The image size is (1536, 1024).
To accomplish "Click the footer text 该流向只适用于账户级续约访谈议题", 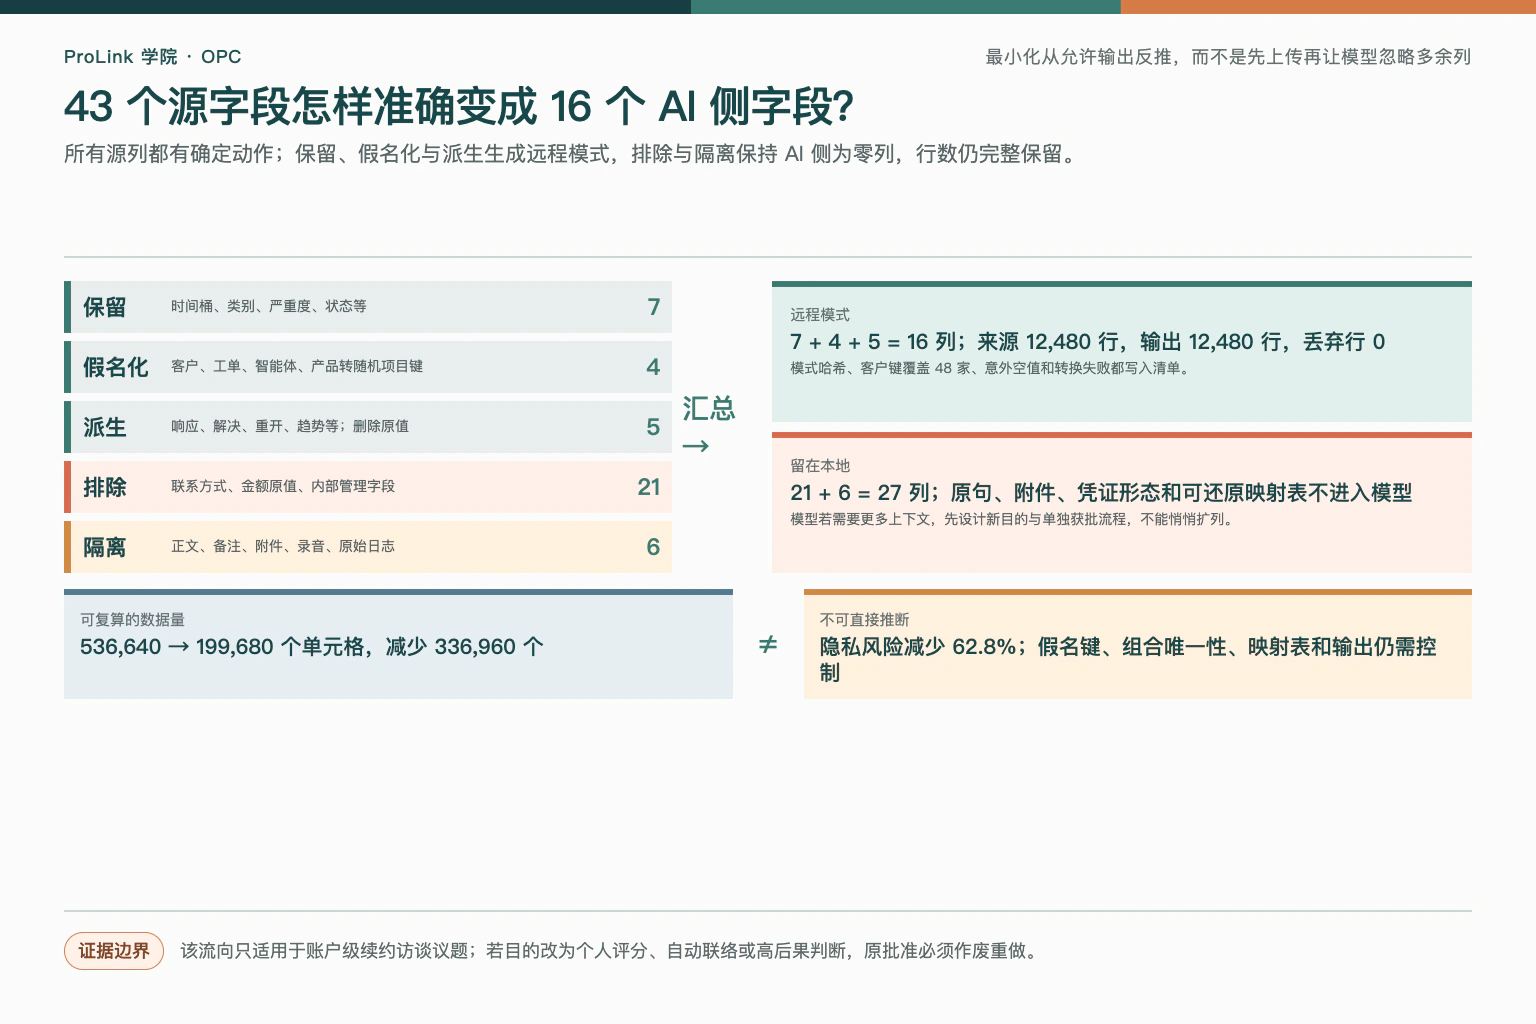I will [x=611, y=951].
